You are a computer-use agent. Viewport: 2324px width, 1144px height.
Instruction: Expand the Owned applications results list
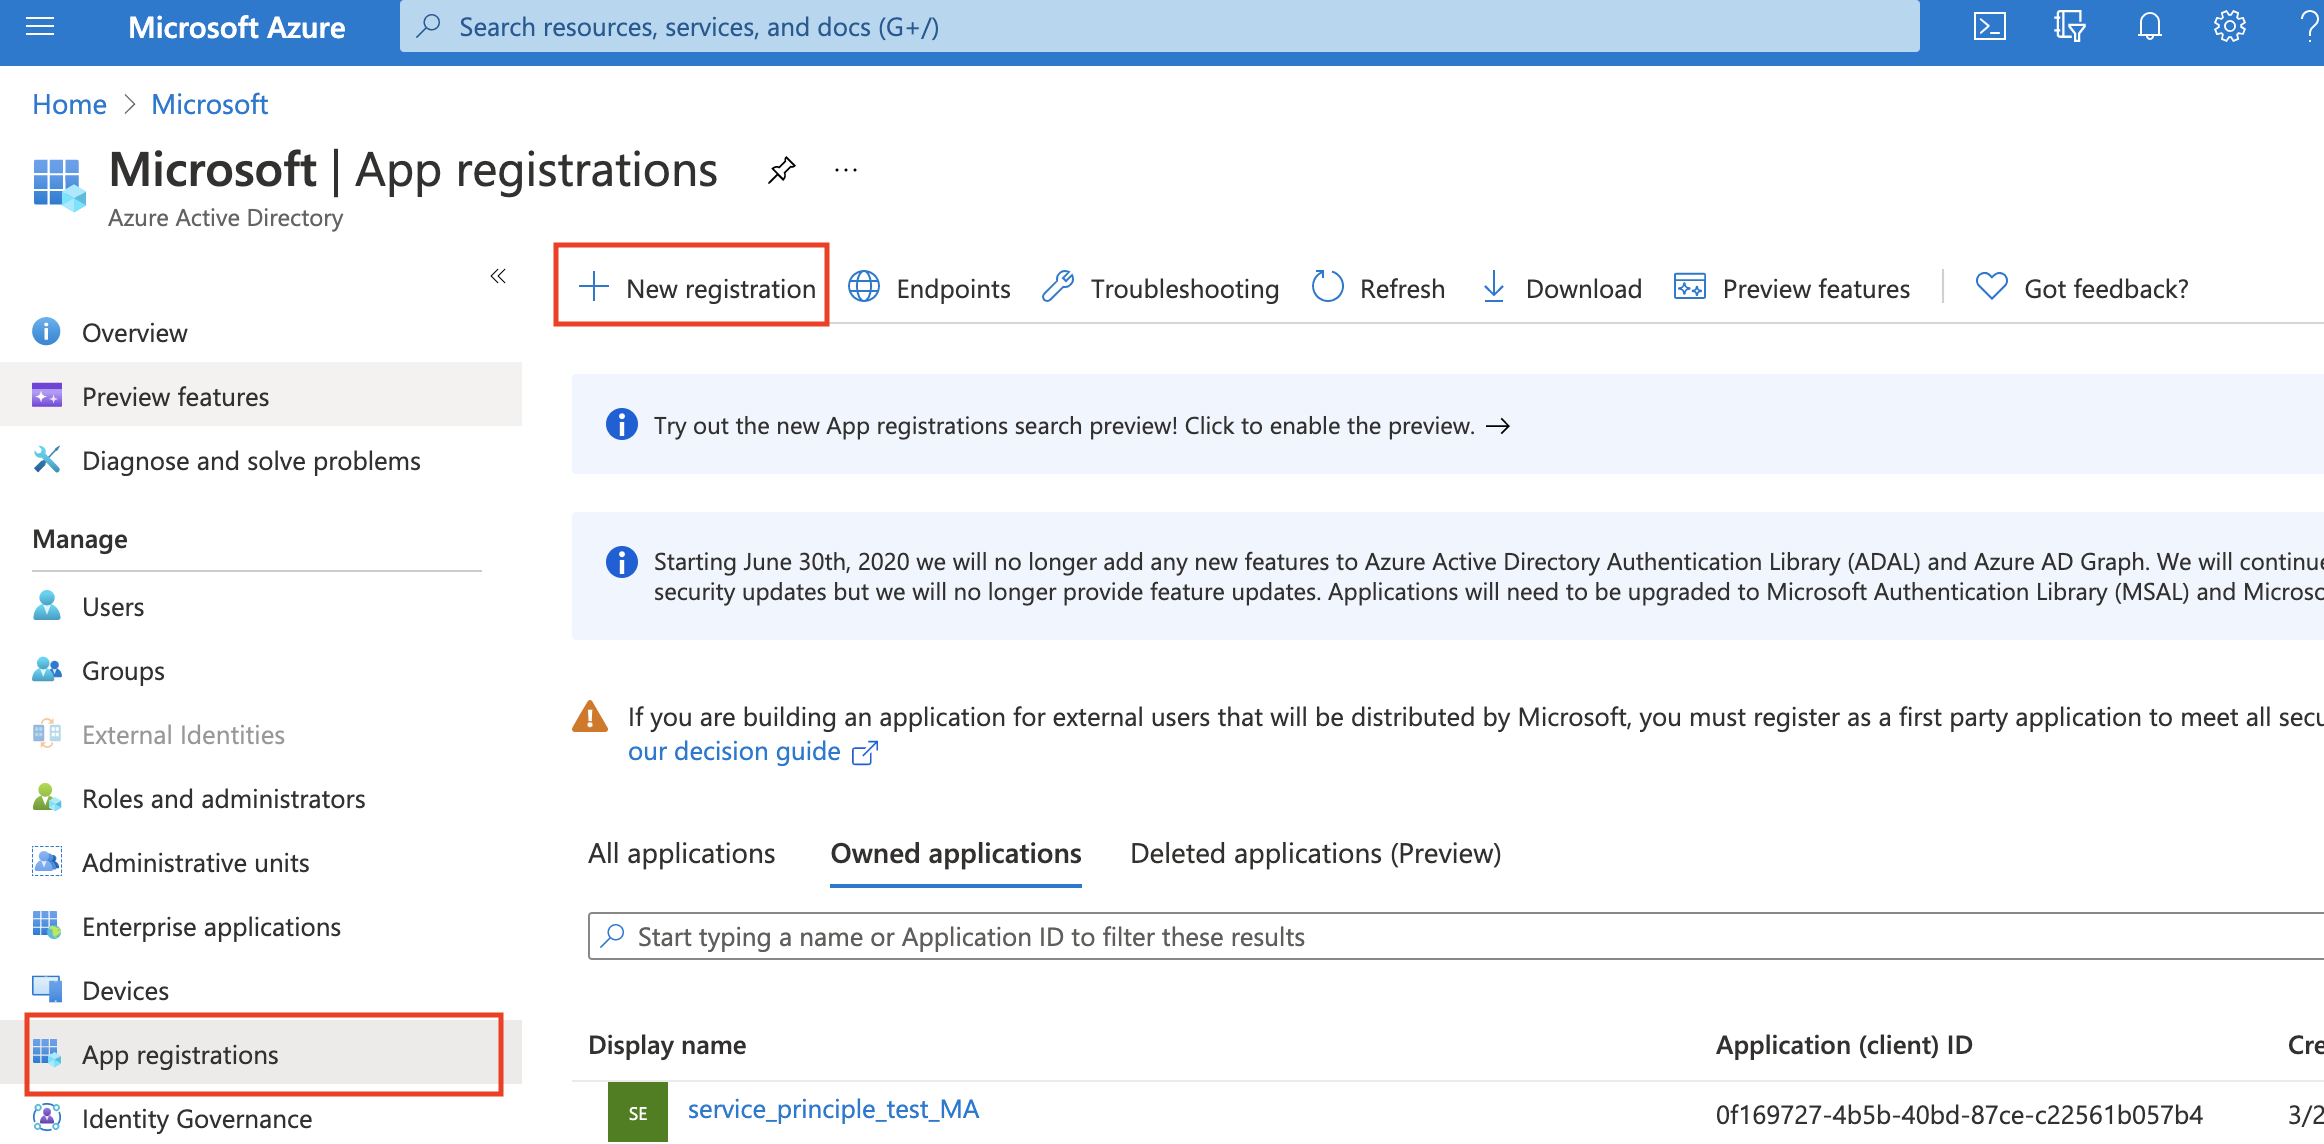coord(954,852)
